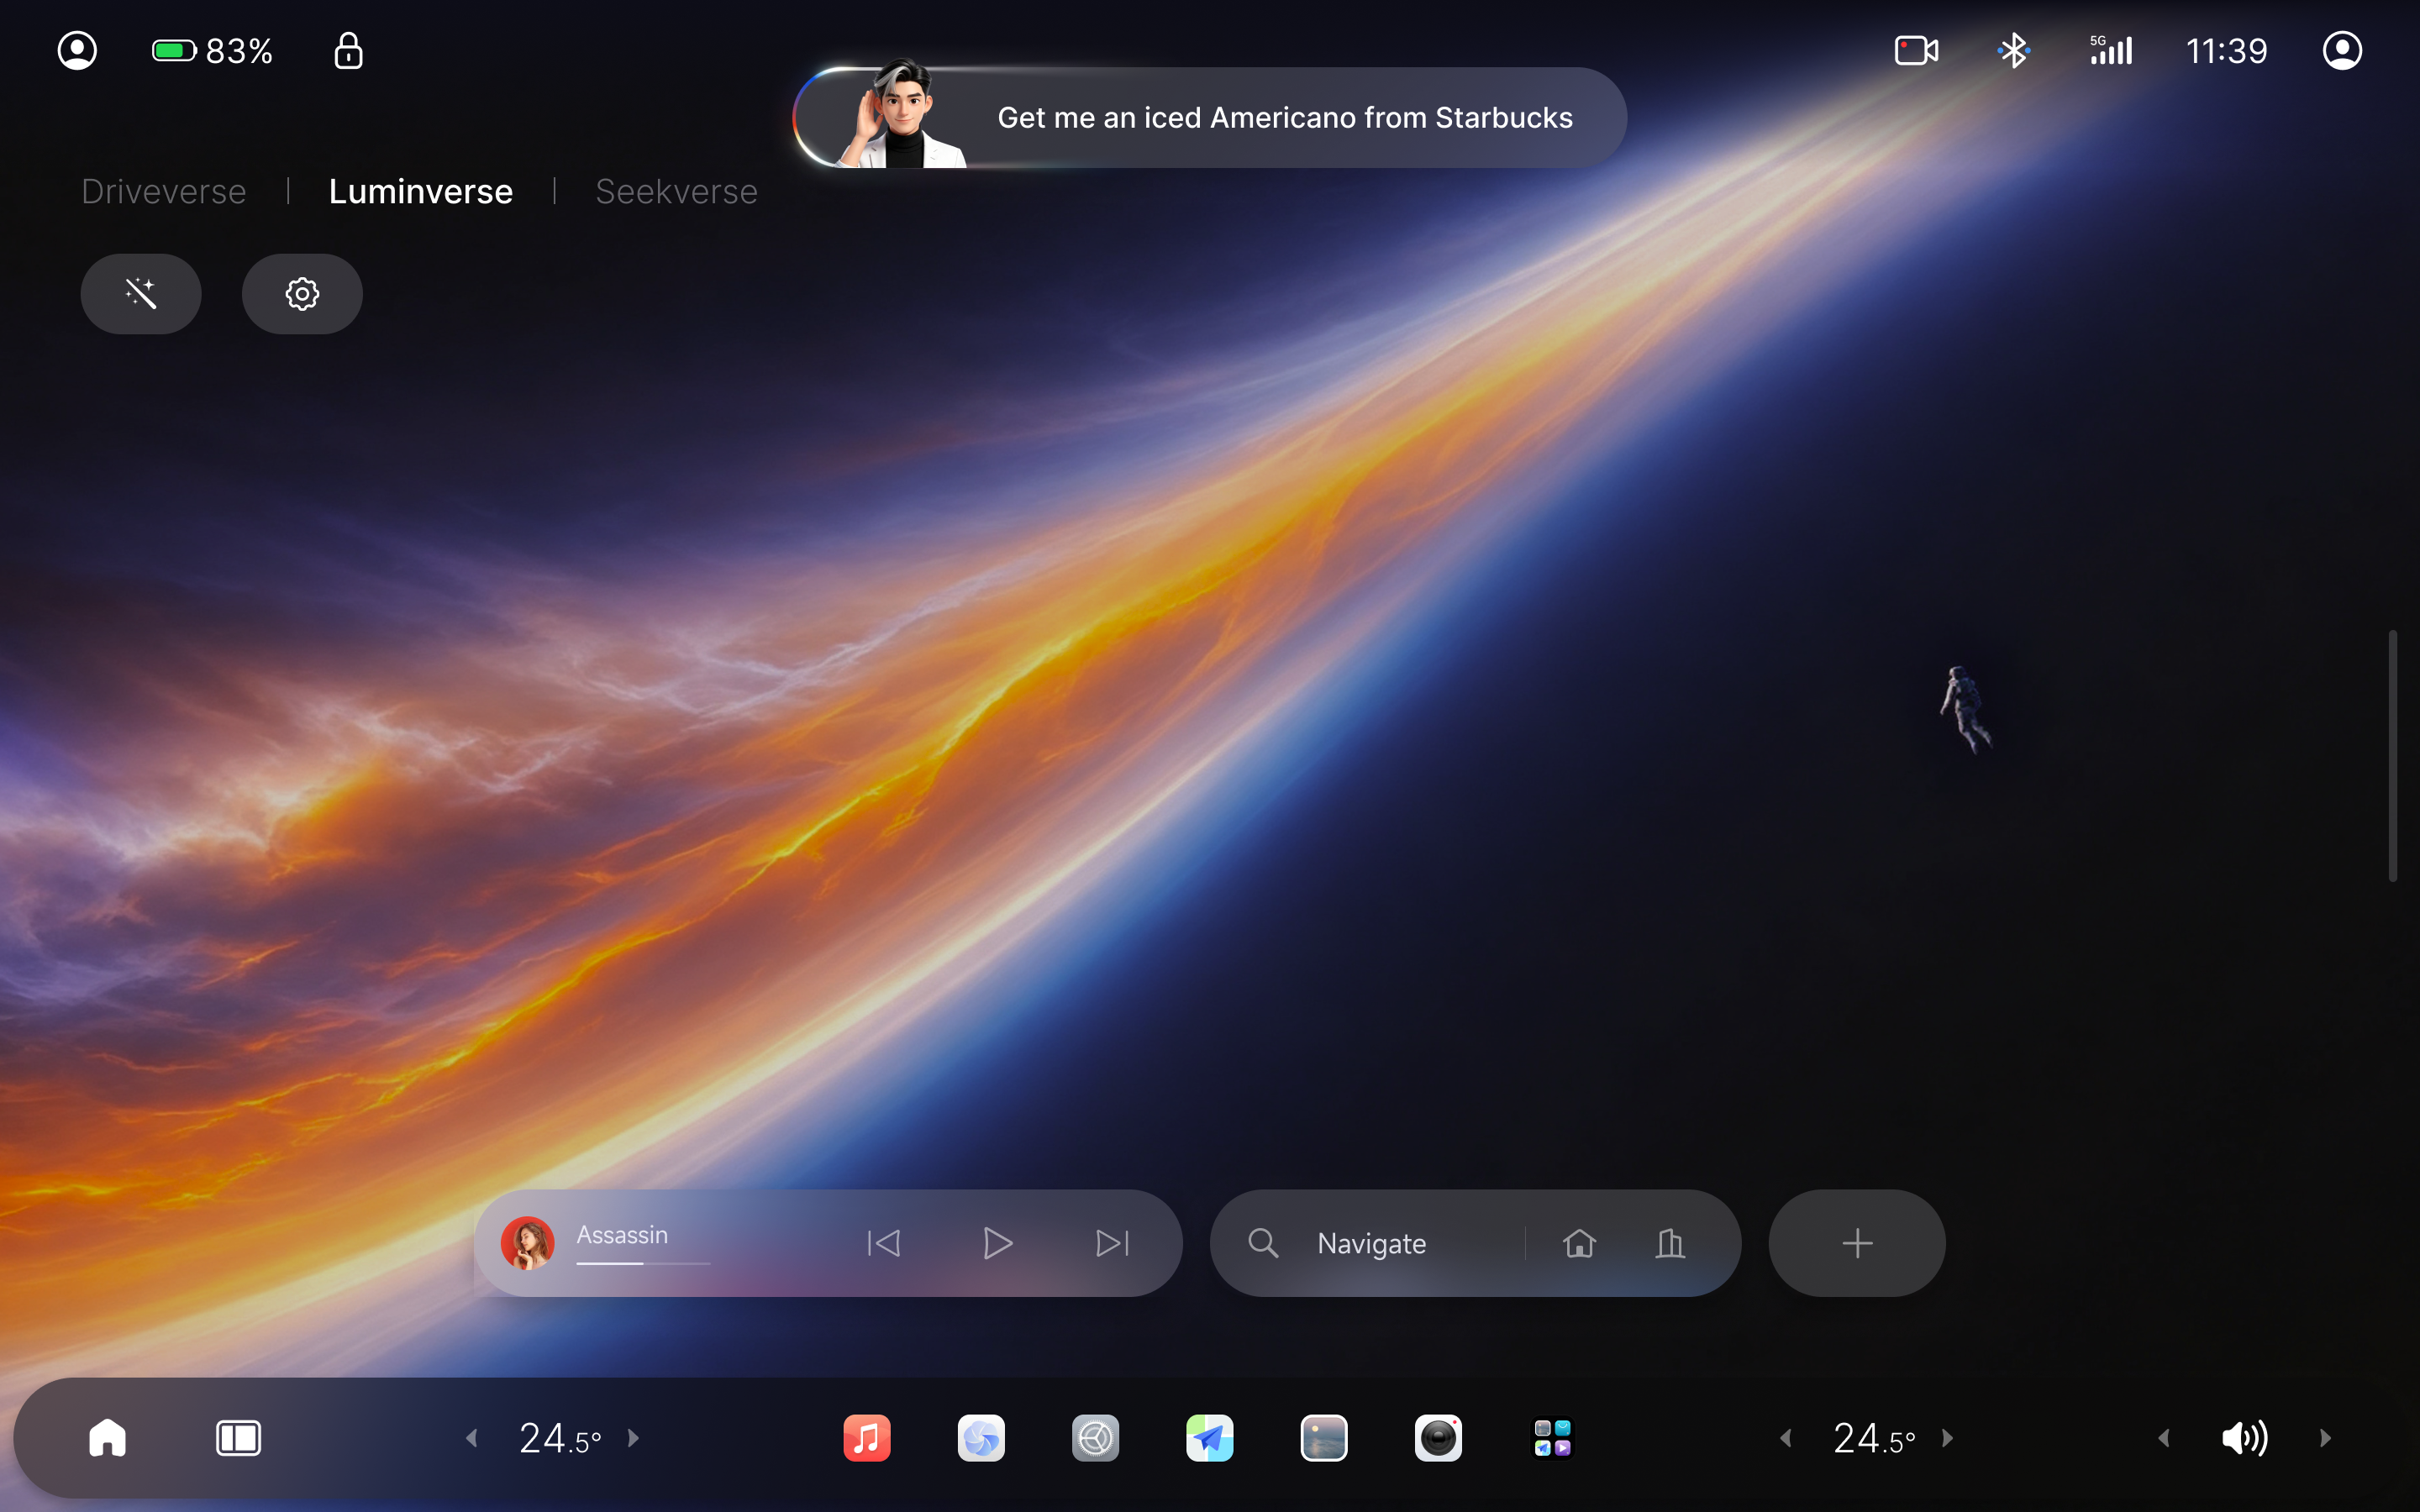The image size is (2420, 1512).
Task: Open the Music app in the dock
Action: pyautogui.click(x=866, y=1438)
